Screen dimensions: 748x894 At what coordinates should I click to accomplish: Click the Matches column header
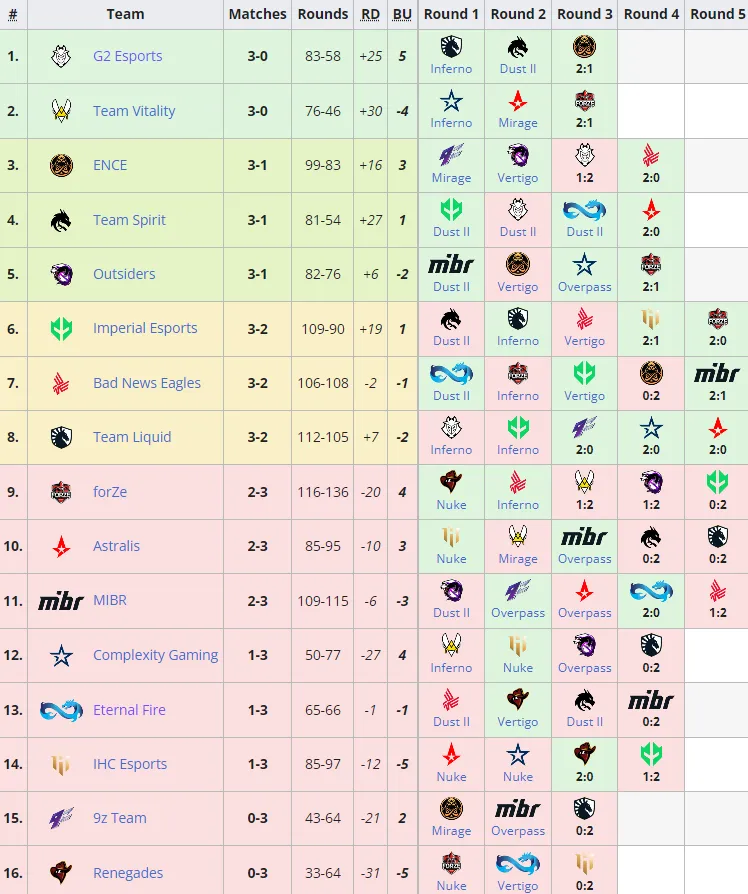click(x=258, y=14)
